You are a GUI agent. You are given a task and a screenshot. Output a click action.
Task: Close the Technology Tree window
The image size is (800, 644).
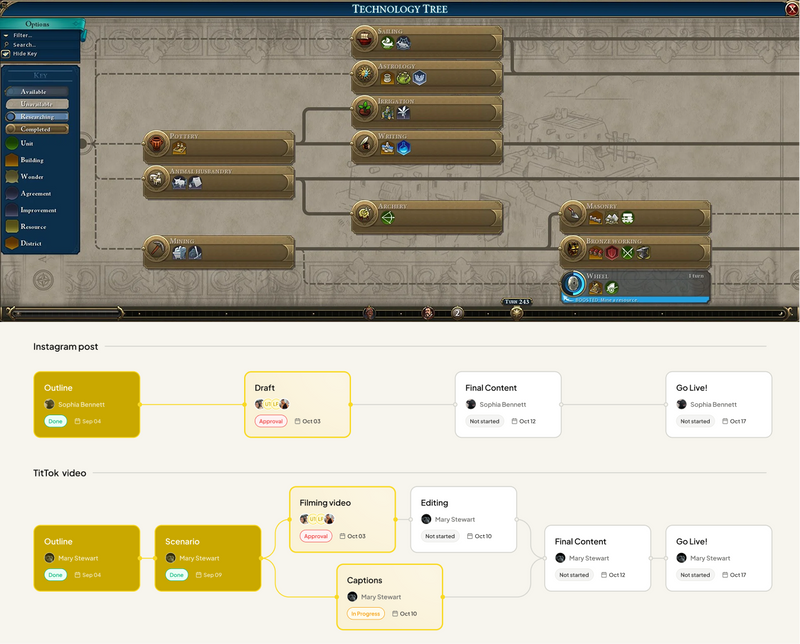coord(792,9)
